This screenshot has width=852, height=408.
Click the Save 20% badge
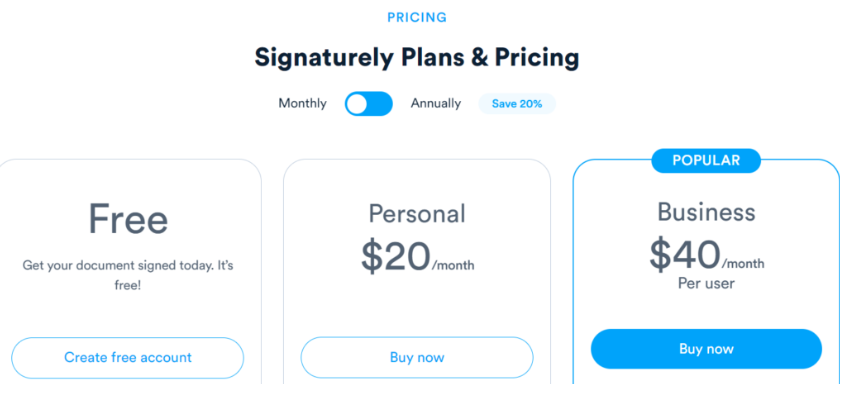coord(517,104)
